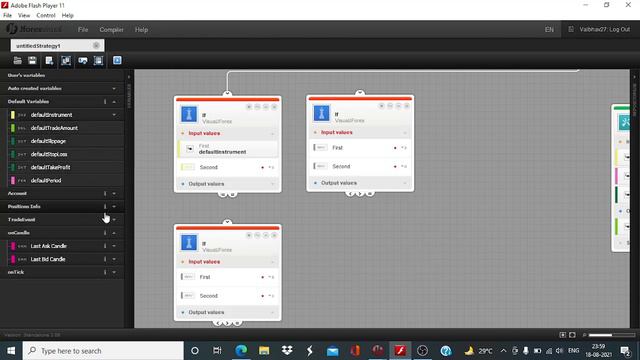The height and width of the screenshot is (360, 640).
Task: Expand Output values in top-right If block
Action: tap(405, 183)
